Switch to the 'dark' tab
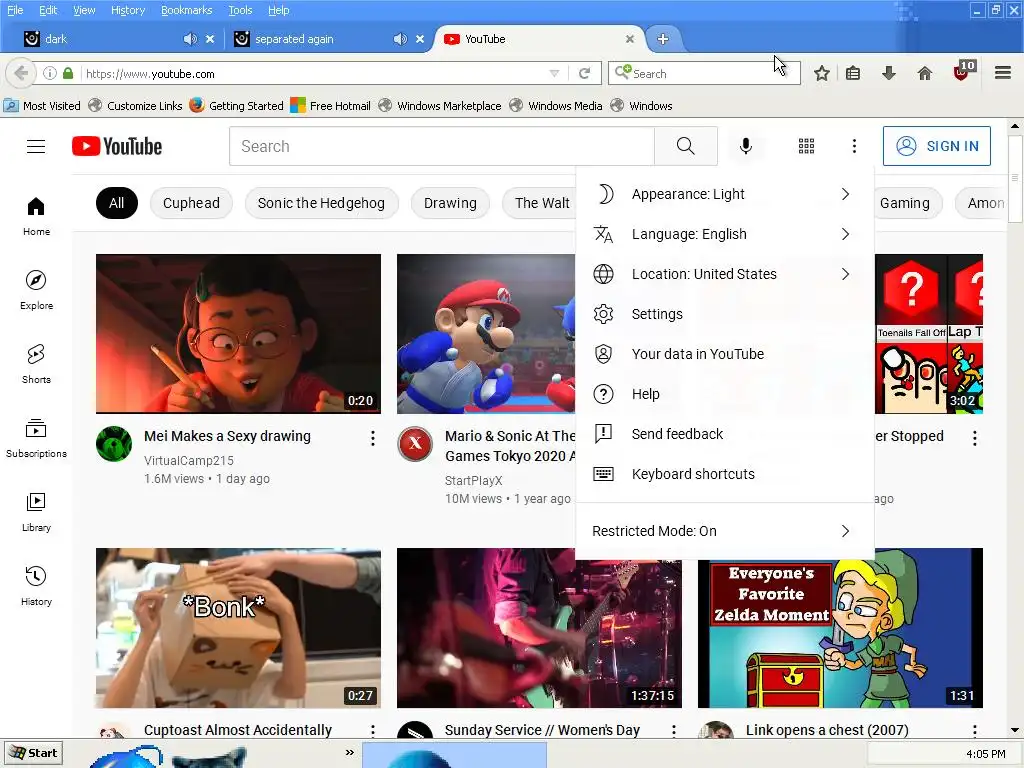 tap(118, 39)
